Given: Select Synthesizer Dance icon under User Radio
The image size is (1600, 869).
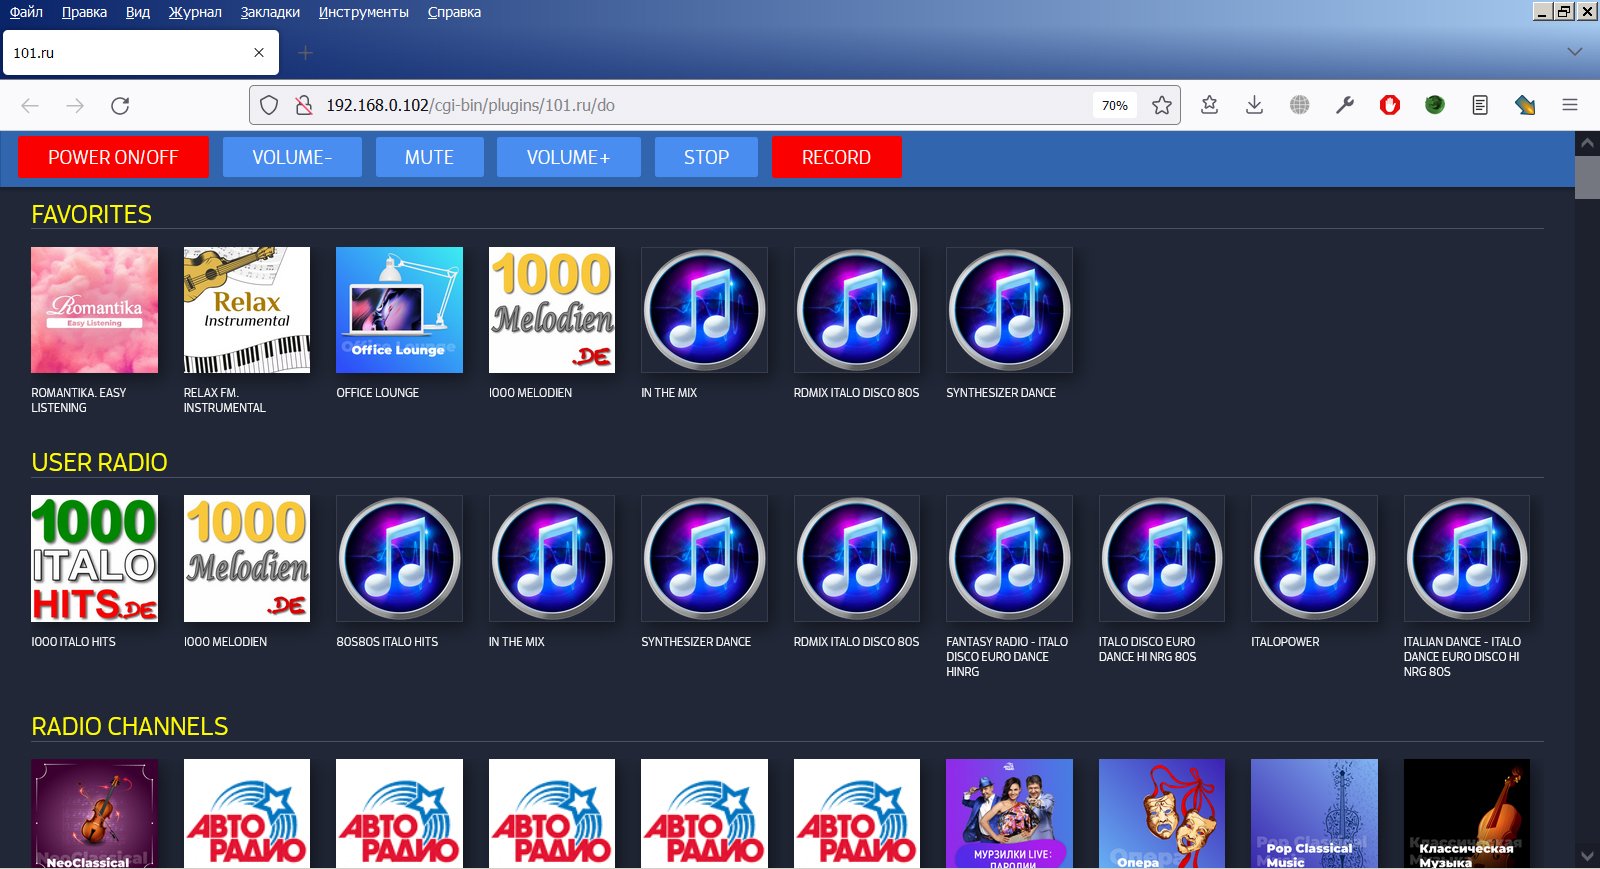Looking at the screenshot, I should [x=704, y=558].
